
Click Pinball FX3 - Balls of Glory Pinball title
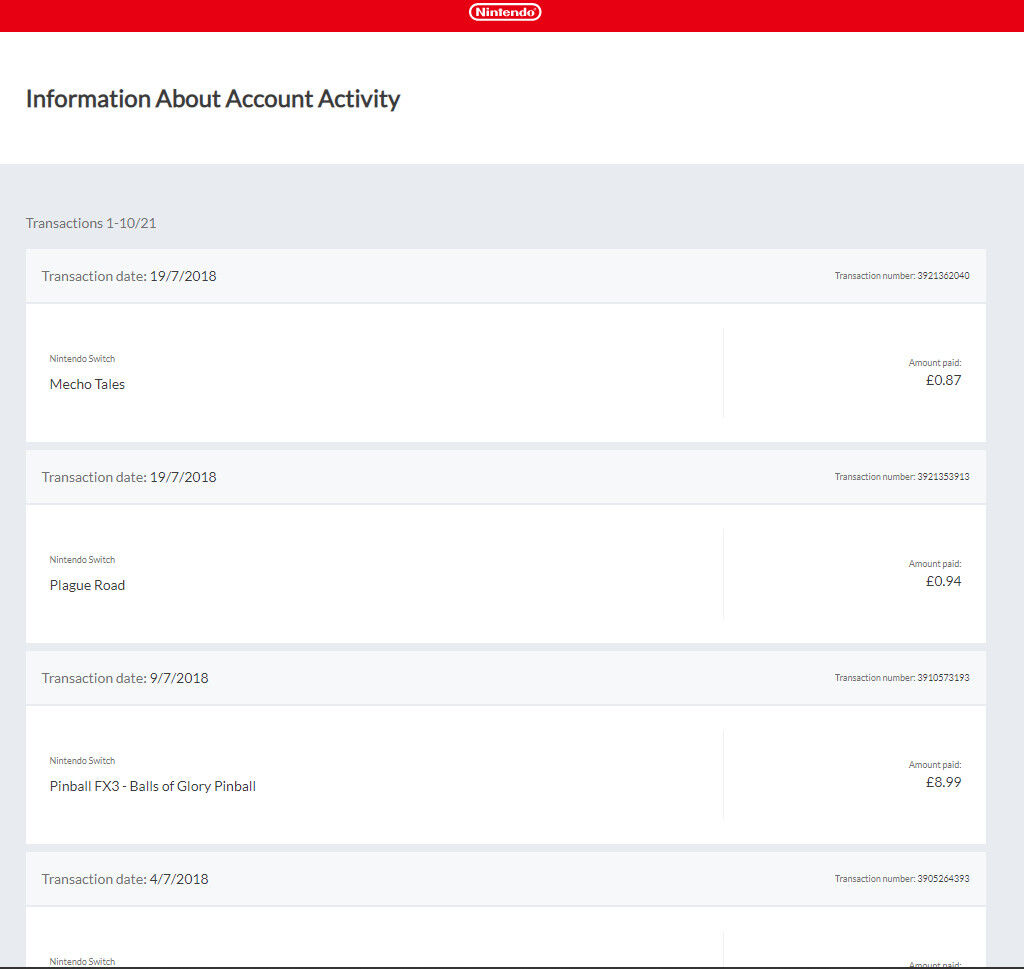pyautogui.click(x=153, y=786)
